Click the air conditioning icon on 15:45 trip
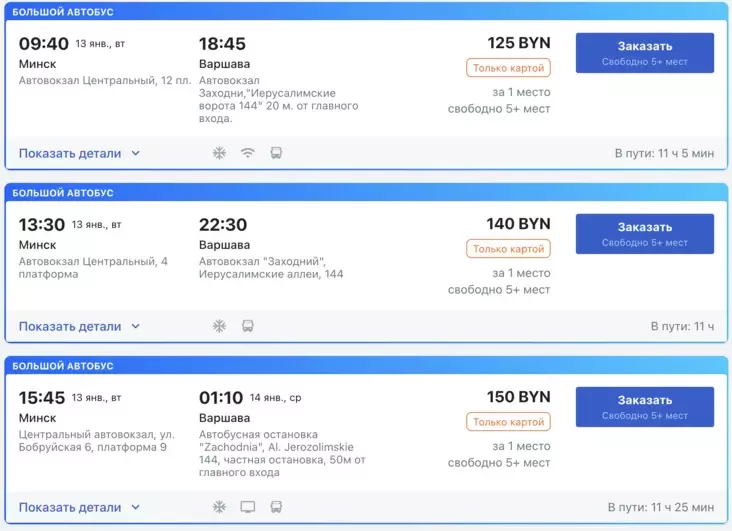The width and height of the screenshot is (732, 531). click(x=219, y=507)
